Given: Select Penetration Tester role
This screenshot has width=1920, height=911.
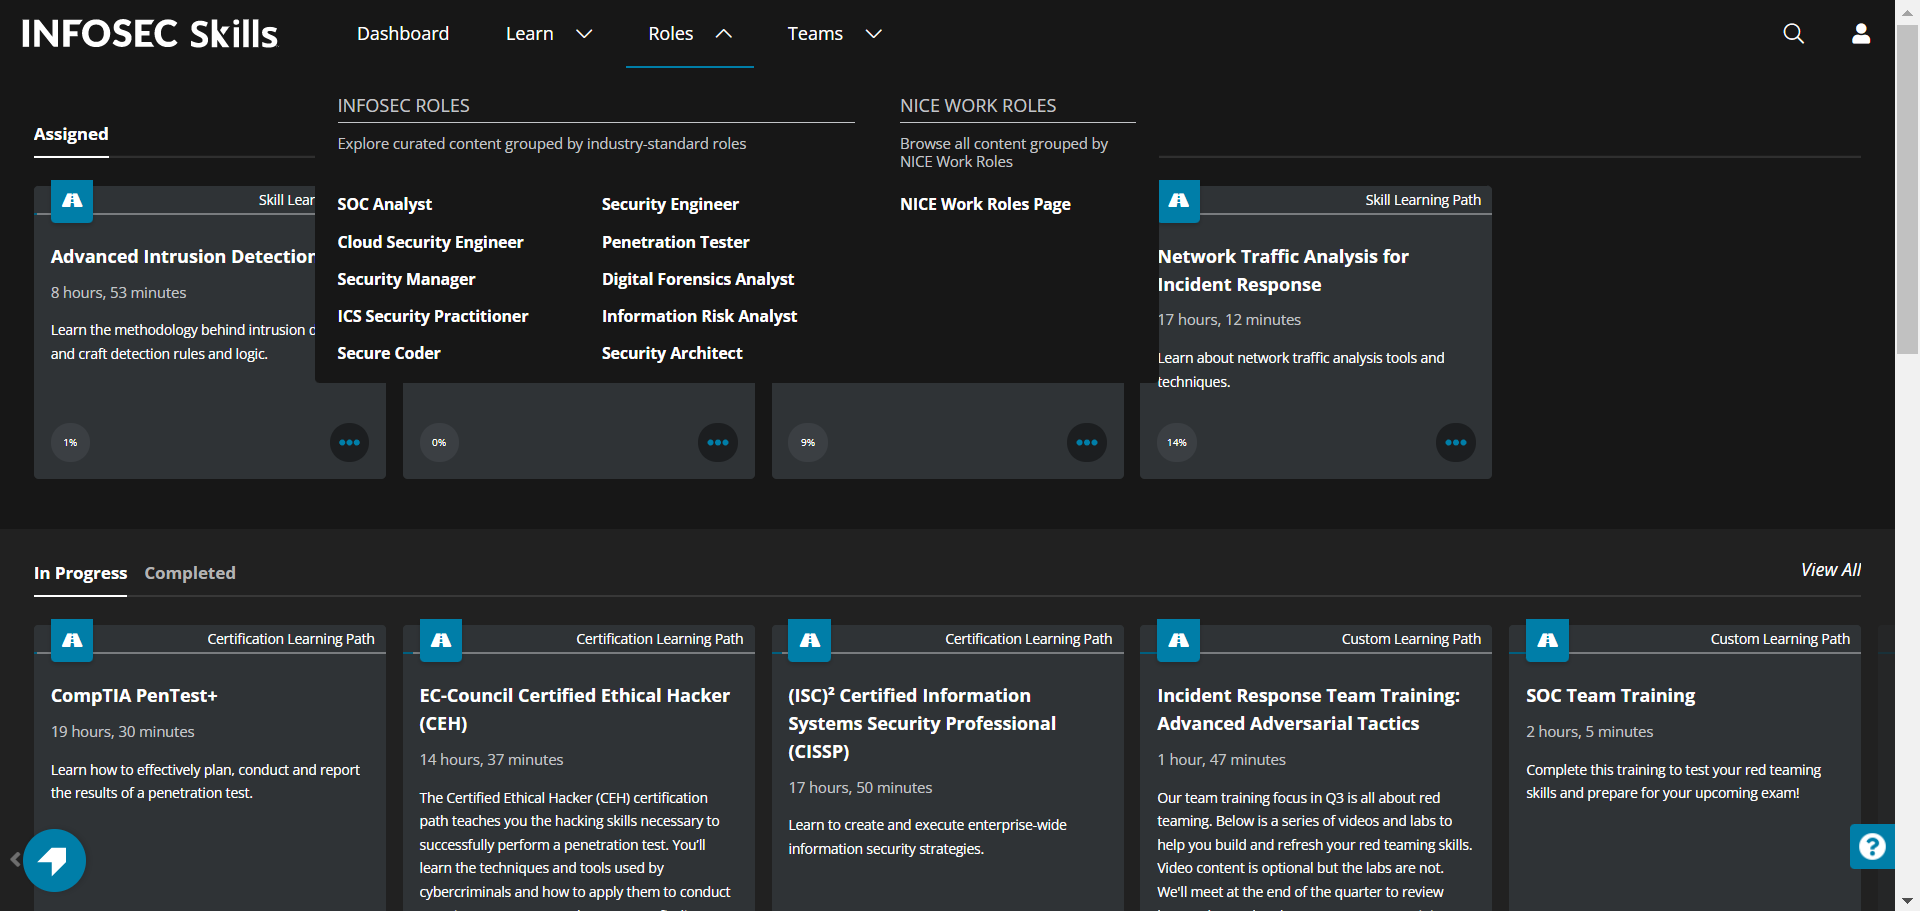Looking at the screenshot, I should click(x=675, y=242).
